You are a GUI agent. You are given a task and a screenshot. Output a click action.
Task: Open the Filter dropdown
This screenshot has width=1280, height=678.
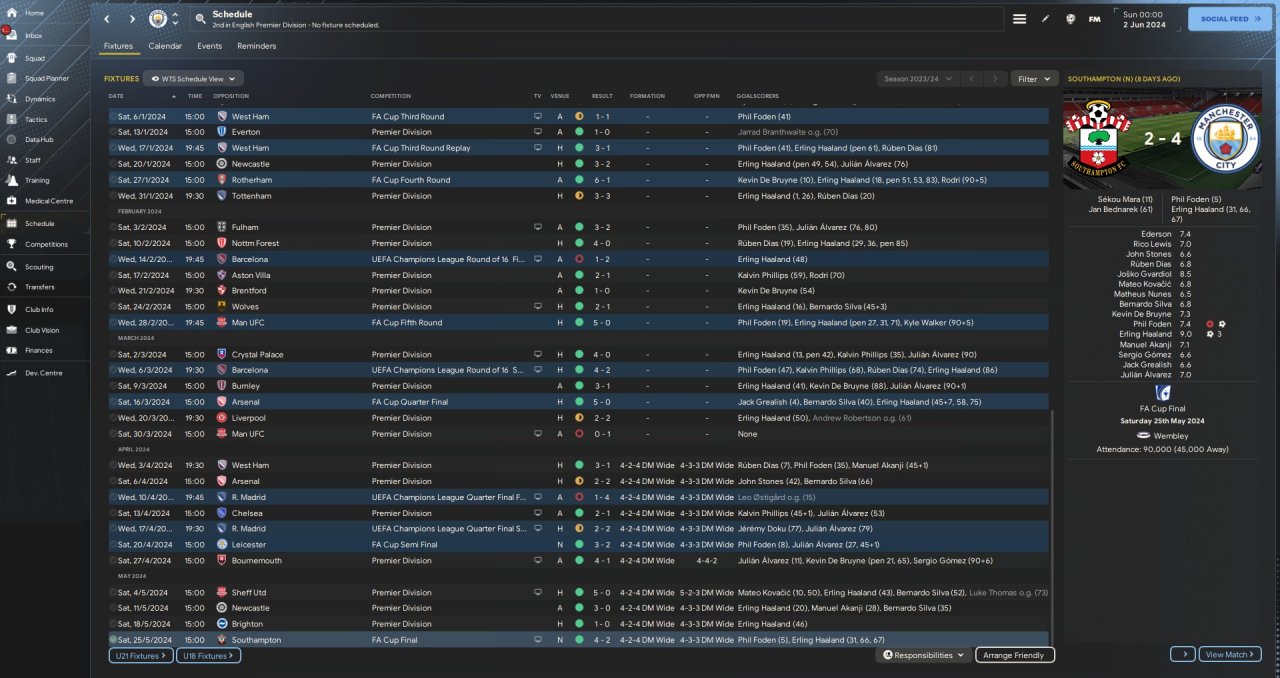click(1034, 78)
